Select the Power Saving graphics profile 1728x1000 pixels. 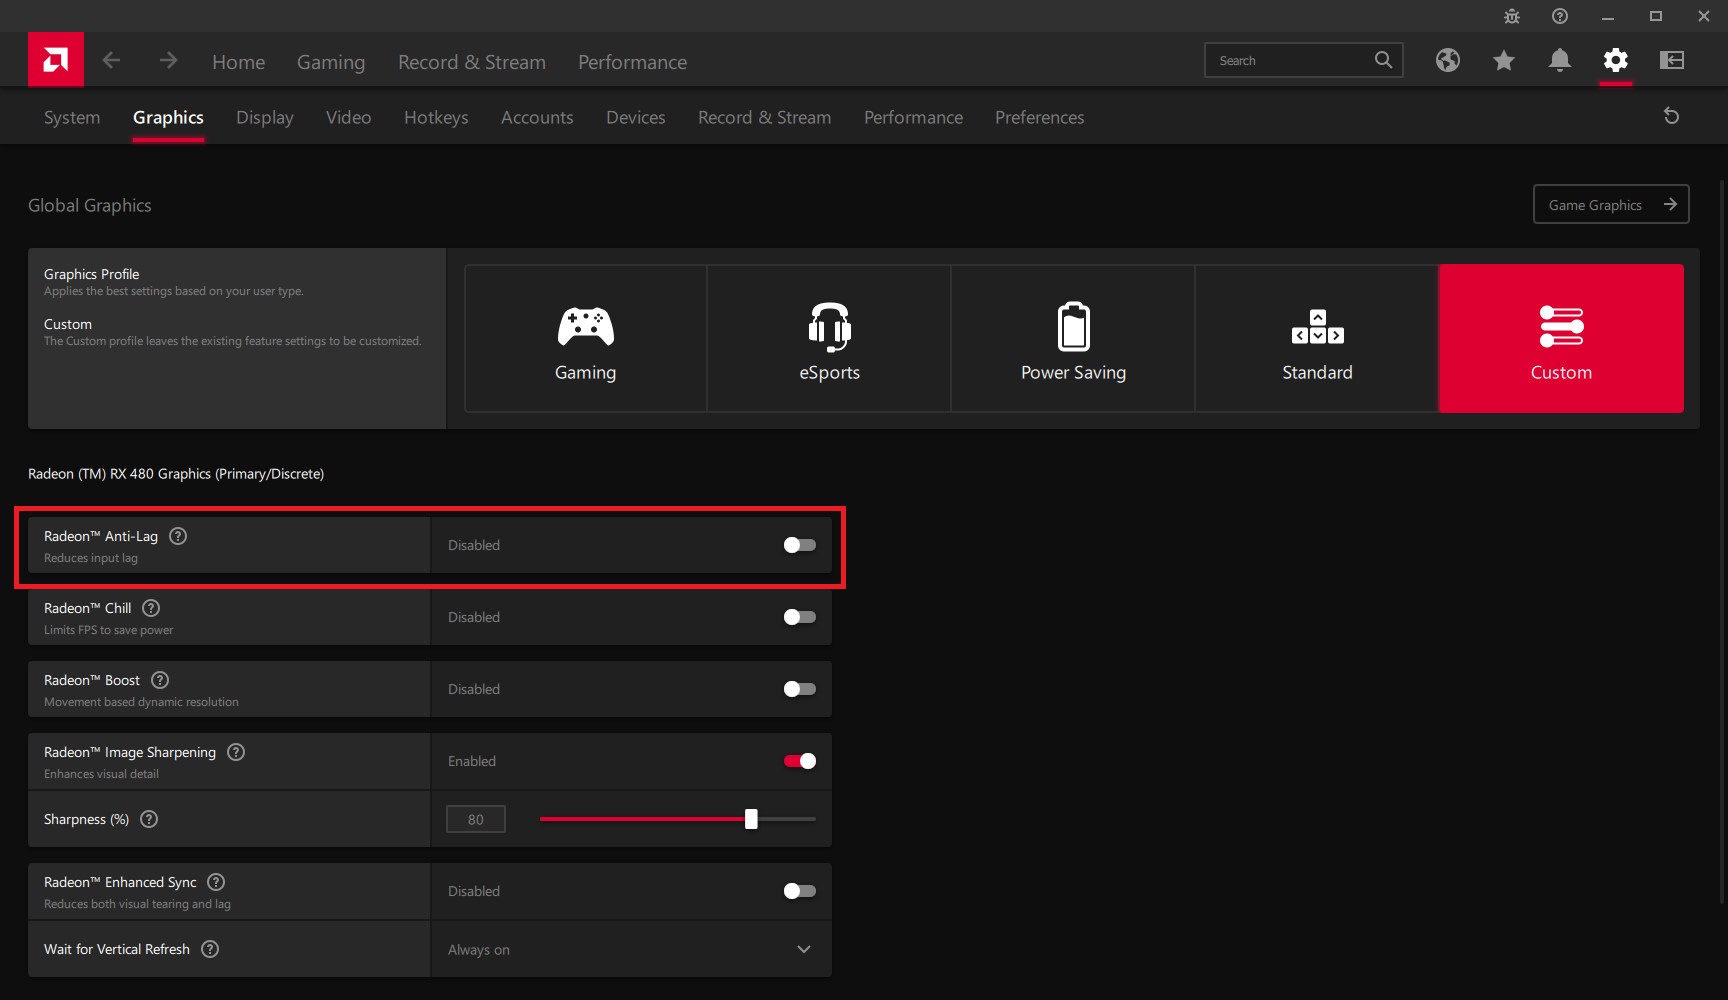point(1073,338)
